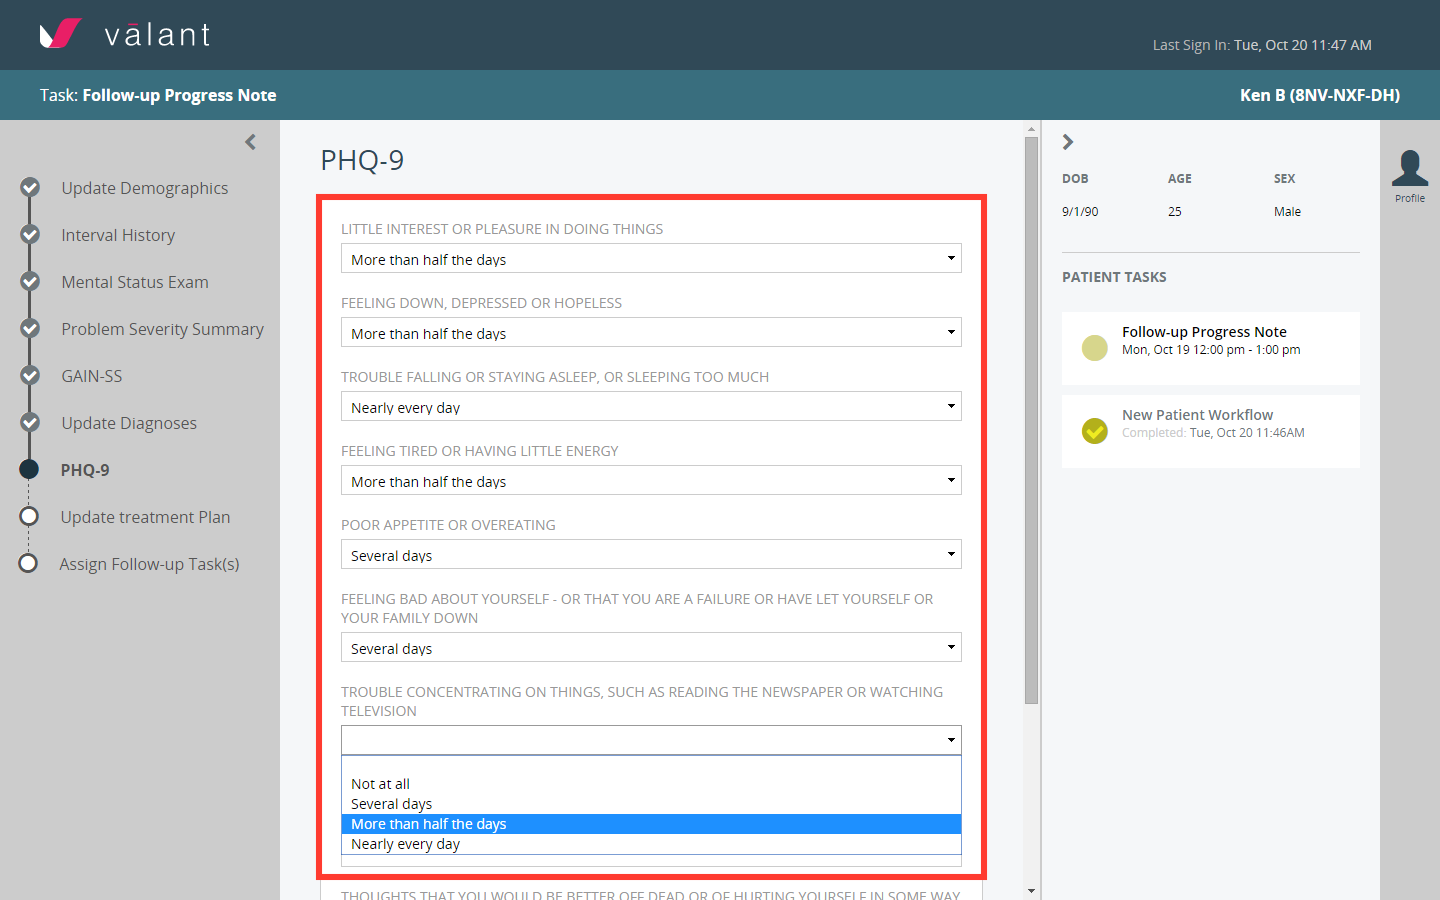Go to Interval History step
Image resolution: width=1440 pixels, height=900 pixels.
118,235
